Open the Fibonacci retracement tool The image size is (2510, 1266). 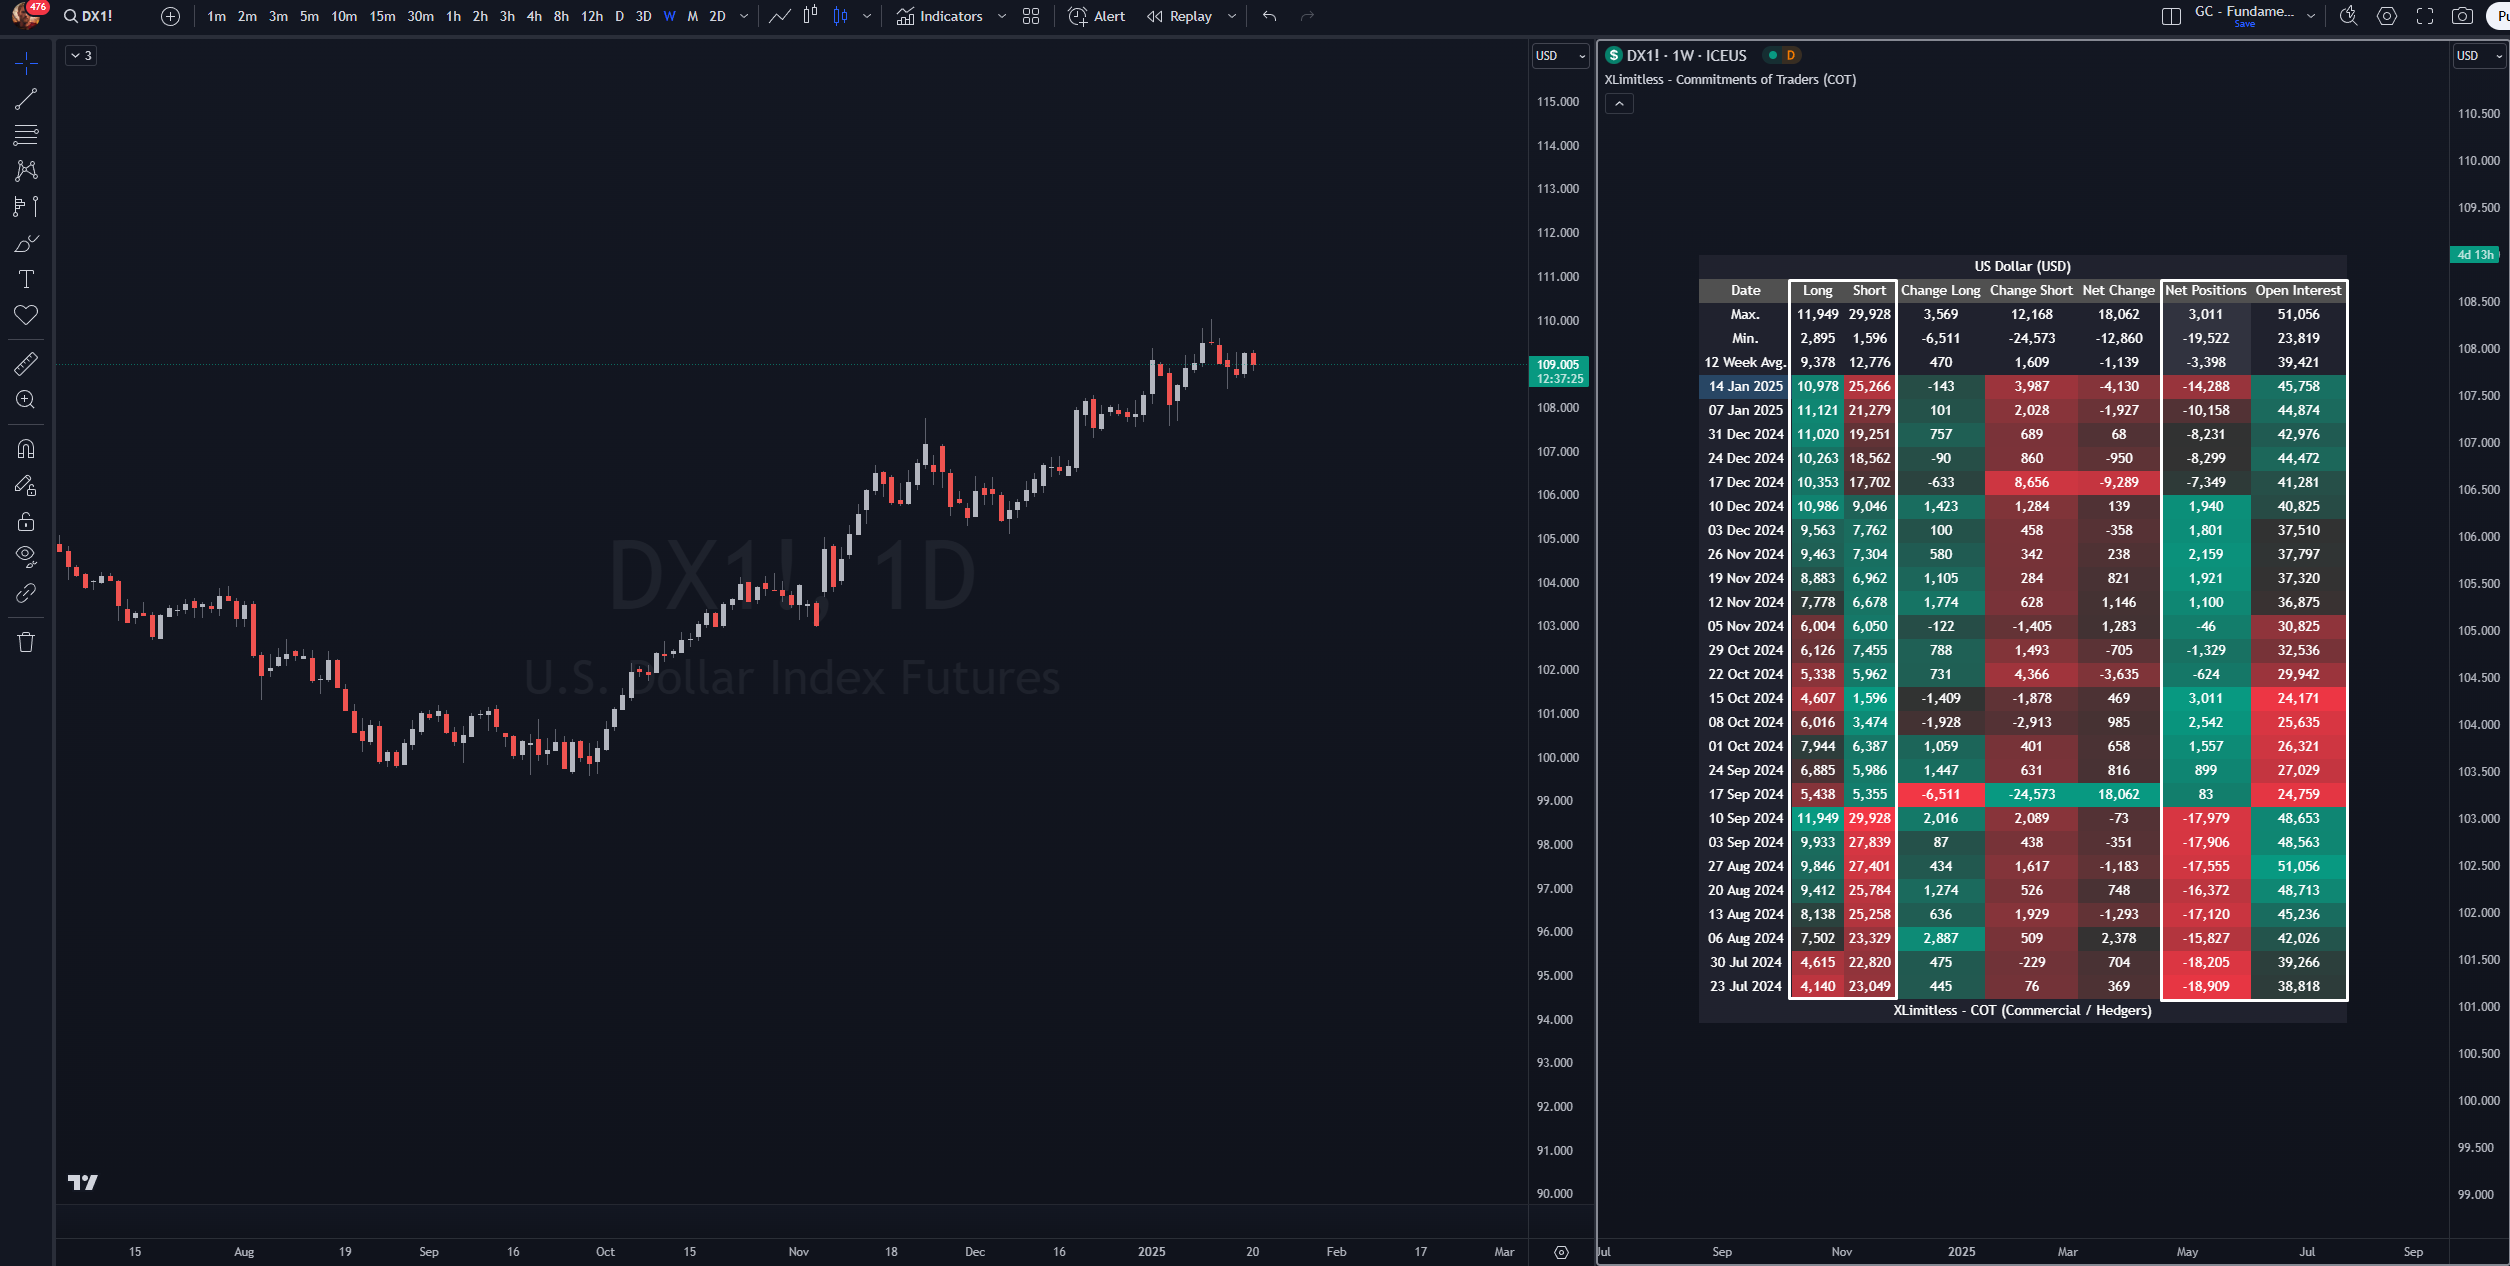(26, 135)
